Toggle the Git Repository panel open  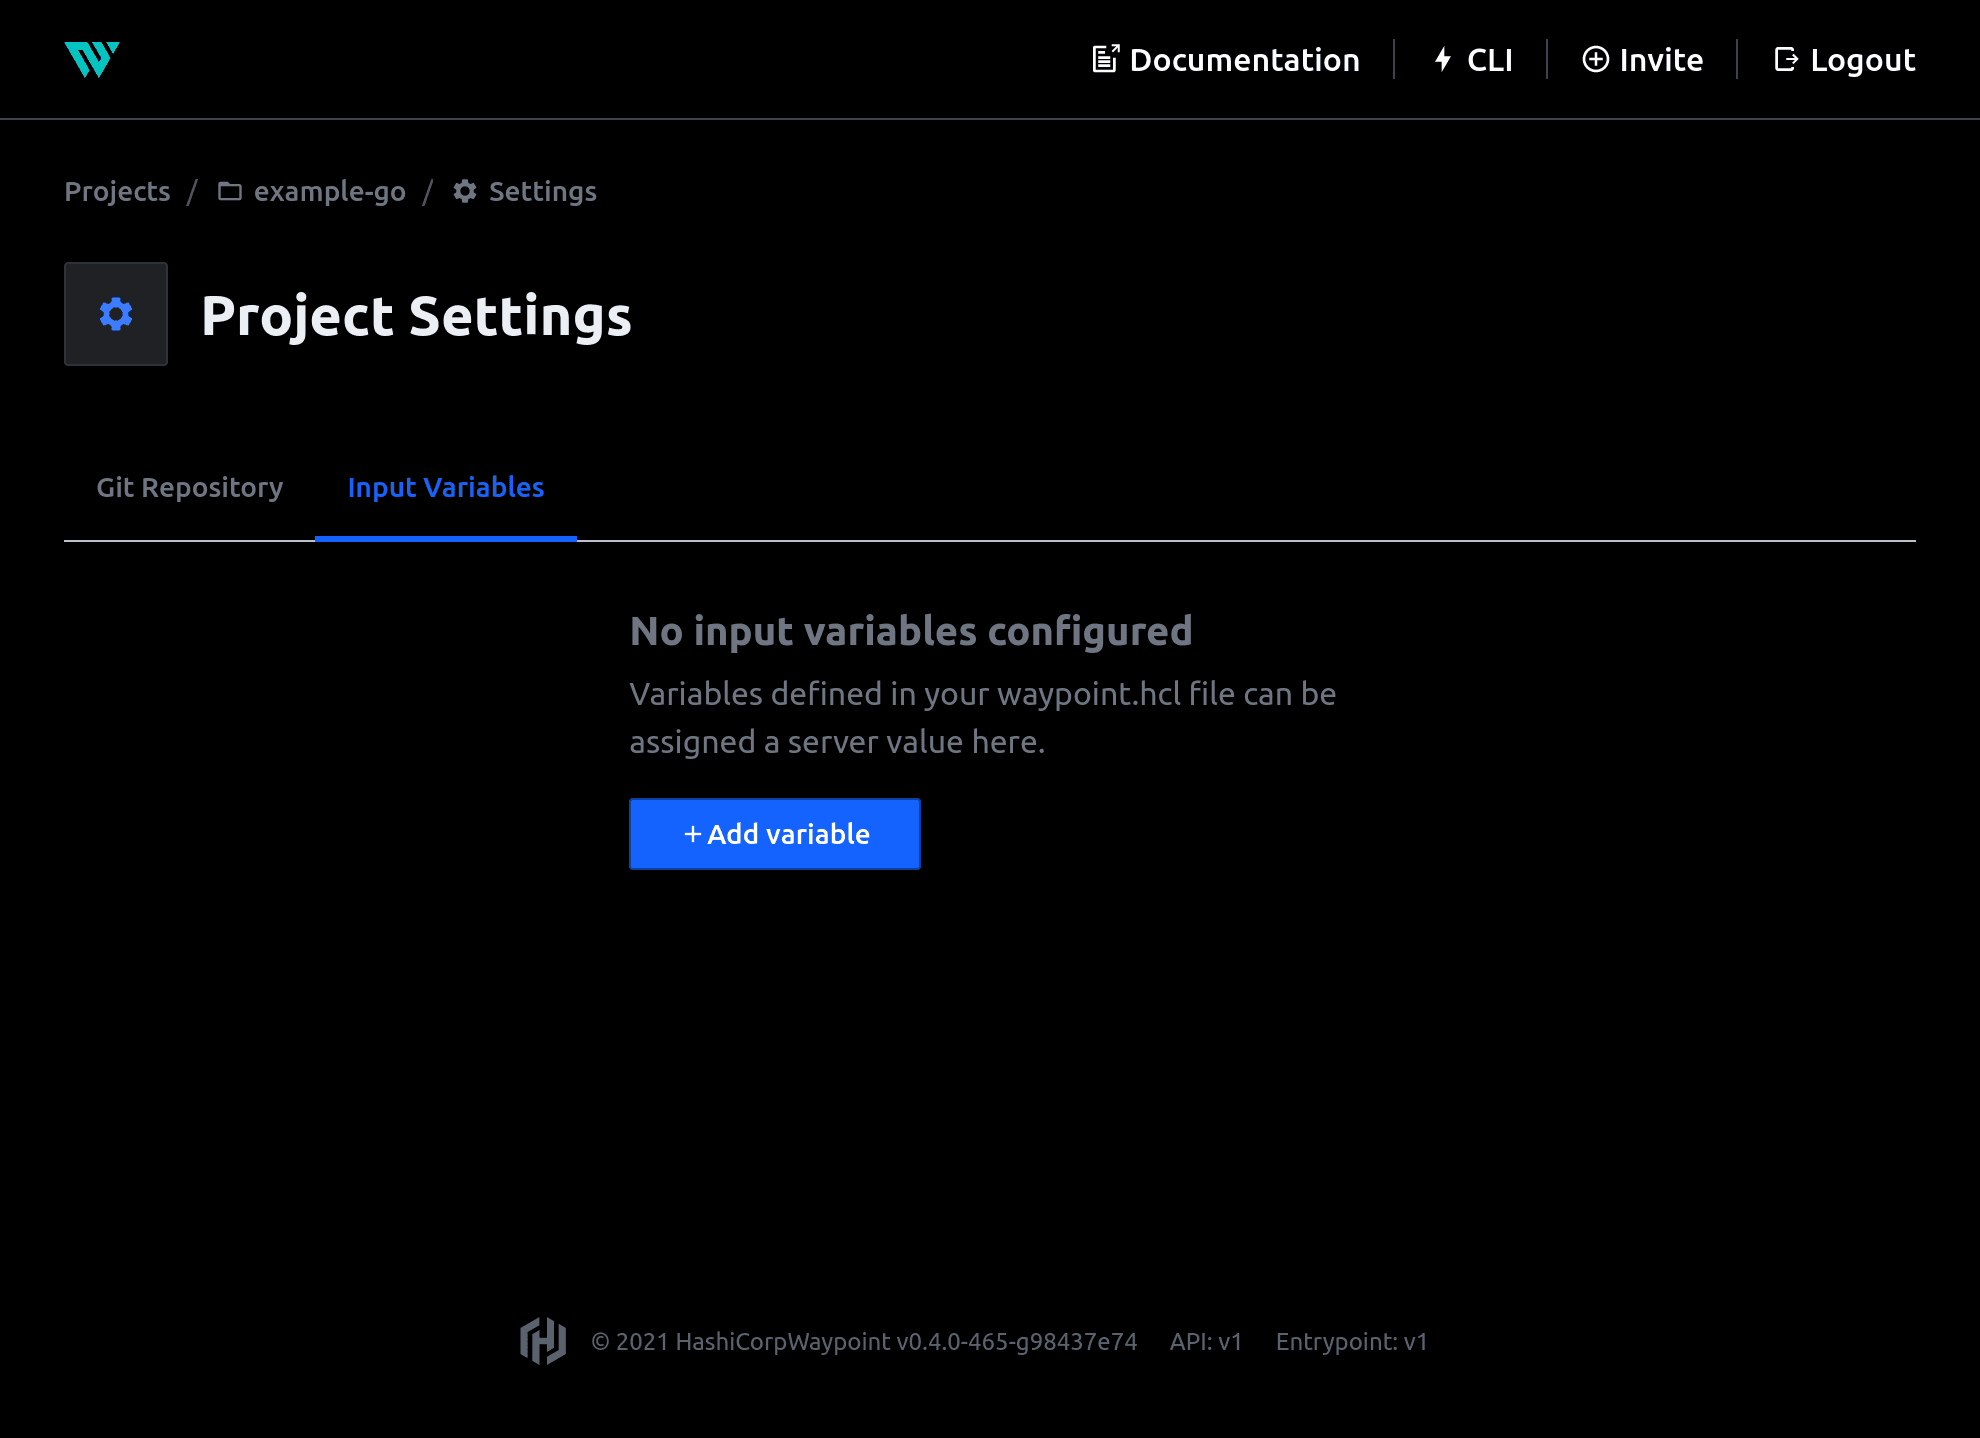pos(189,488)
